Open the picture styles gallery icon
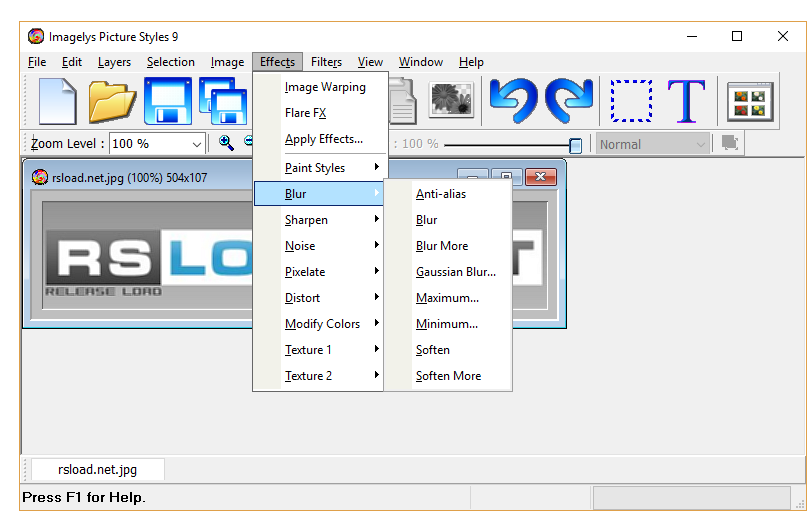 tap(750, 102)
